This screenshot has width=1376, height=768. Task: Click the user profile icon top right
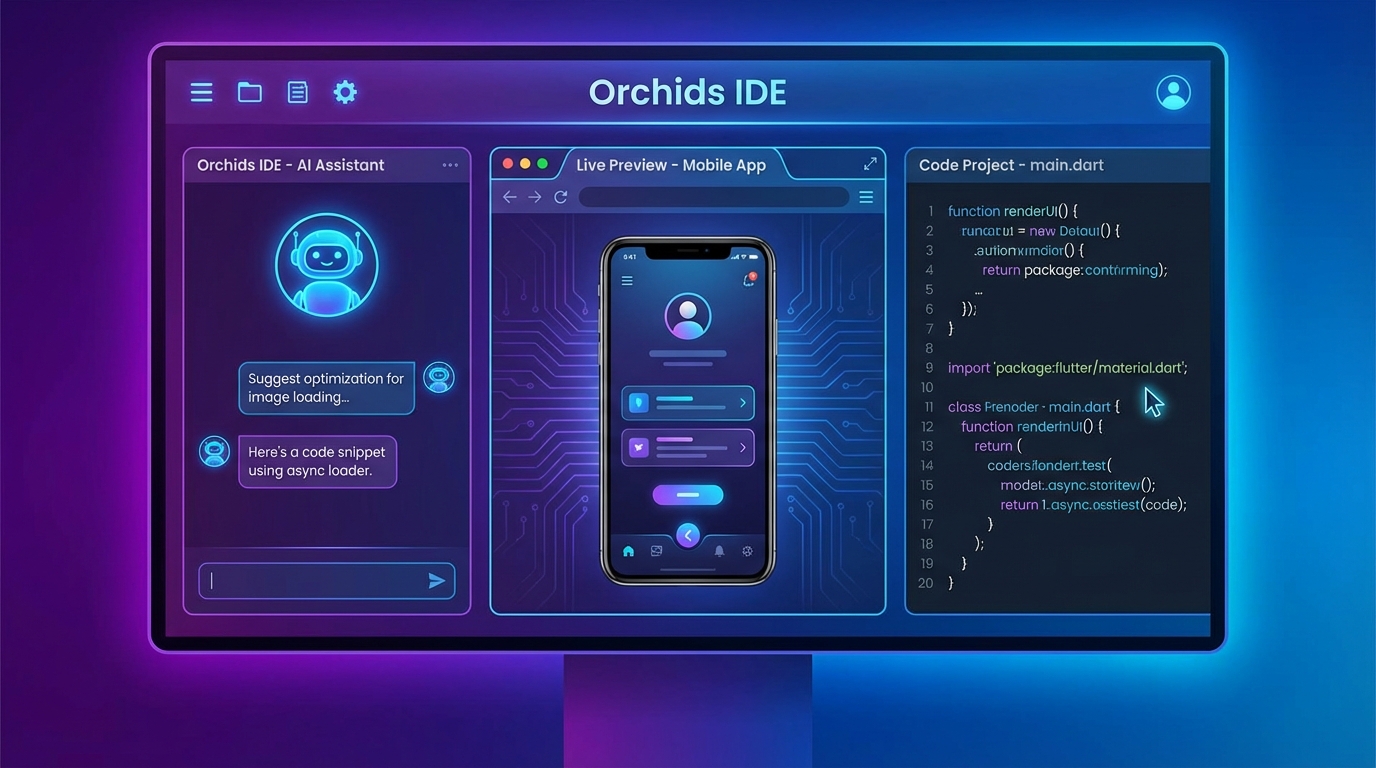(x=1173, y=91)
